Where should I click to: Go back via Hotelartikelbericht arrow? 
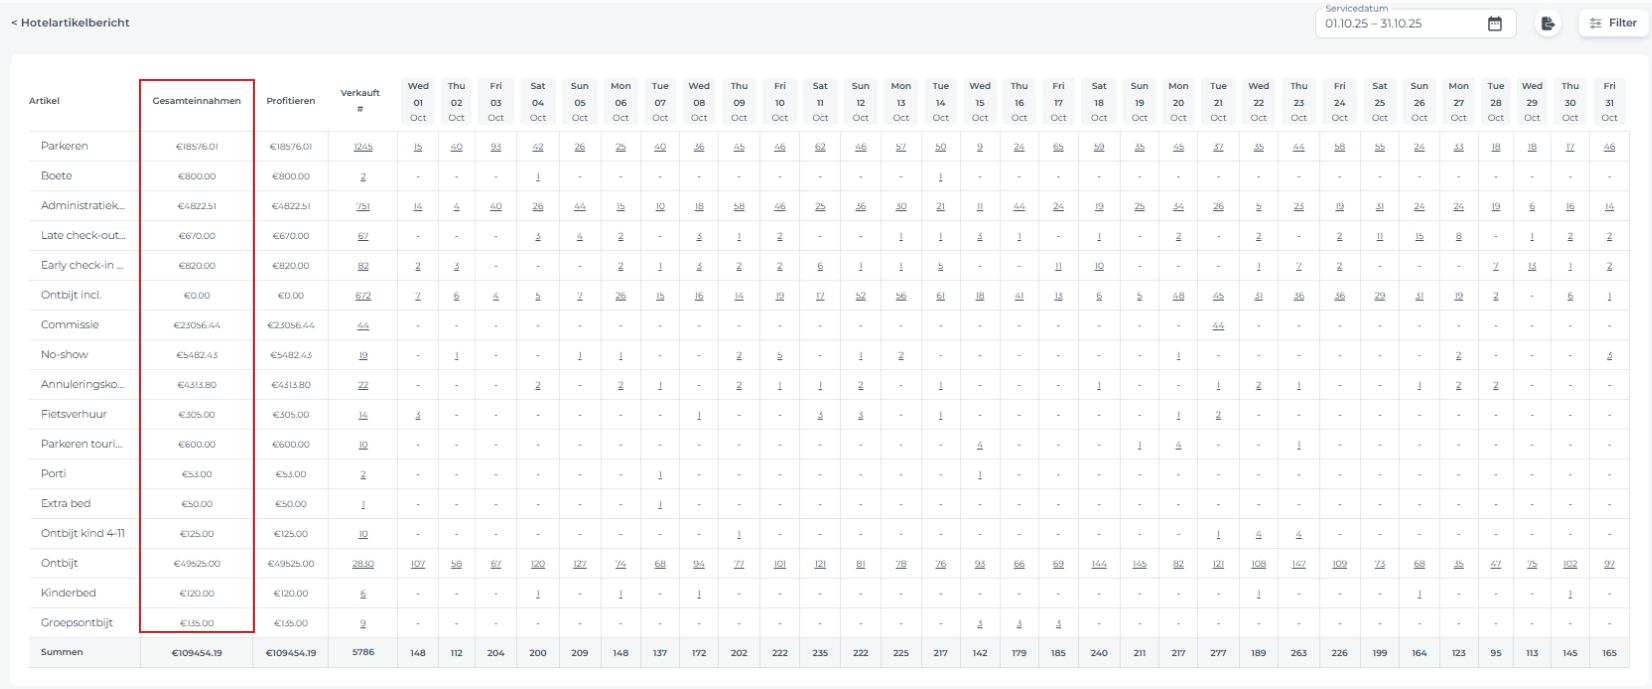(x=14, y=22)
